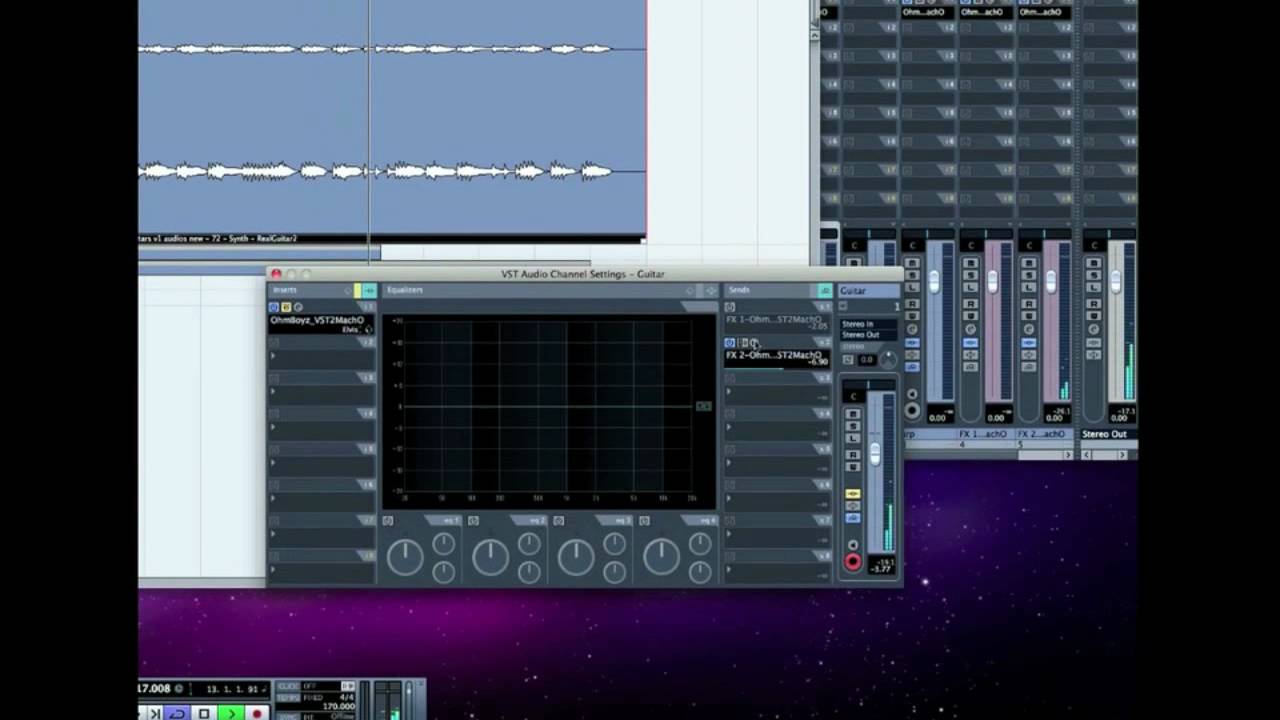Mute the Guitar channel with its M button
The image size is (1280, 720).
pos(853,414)
